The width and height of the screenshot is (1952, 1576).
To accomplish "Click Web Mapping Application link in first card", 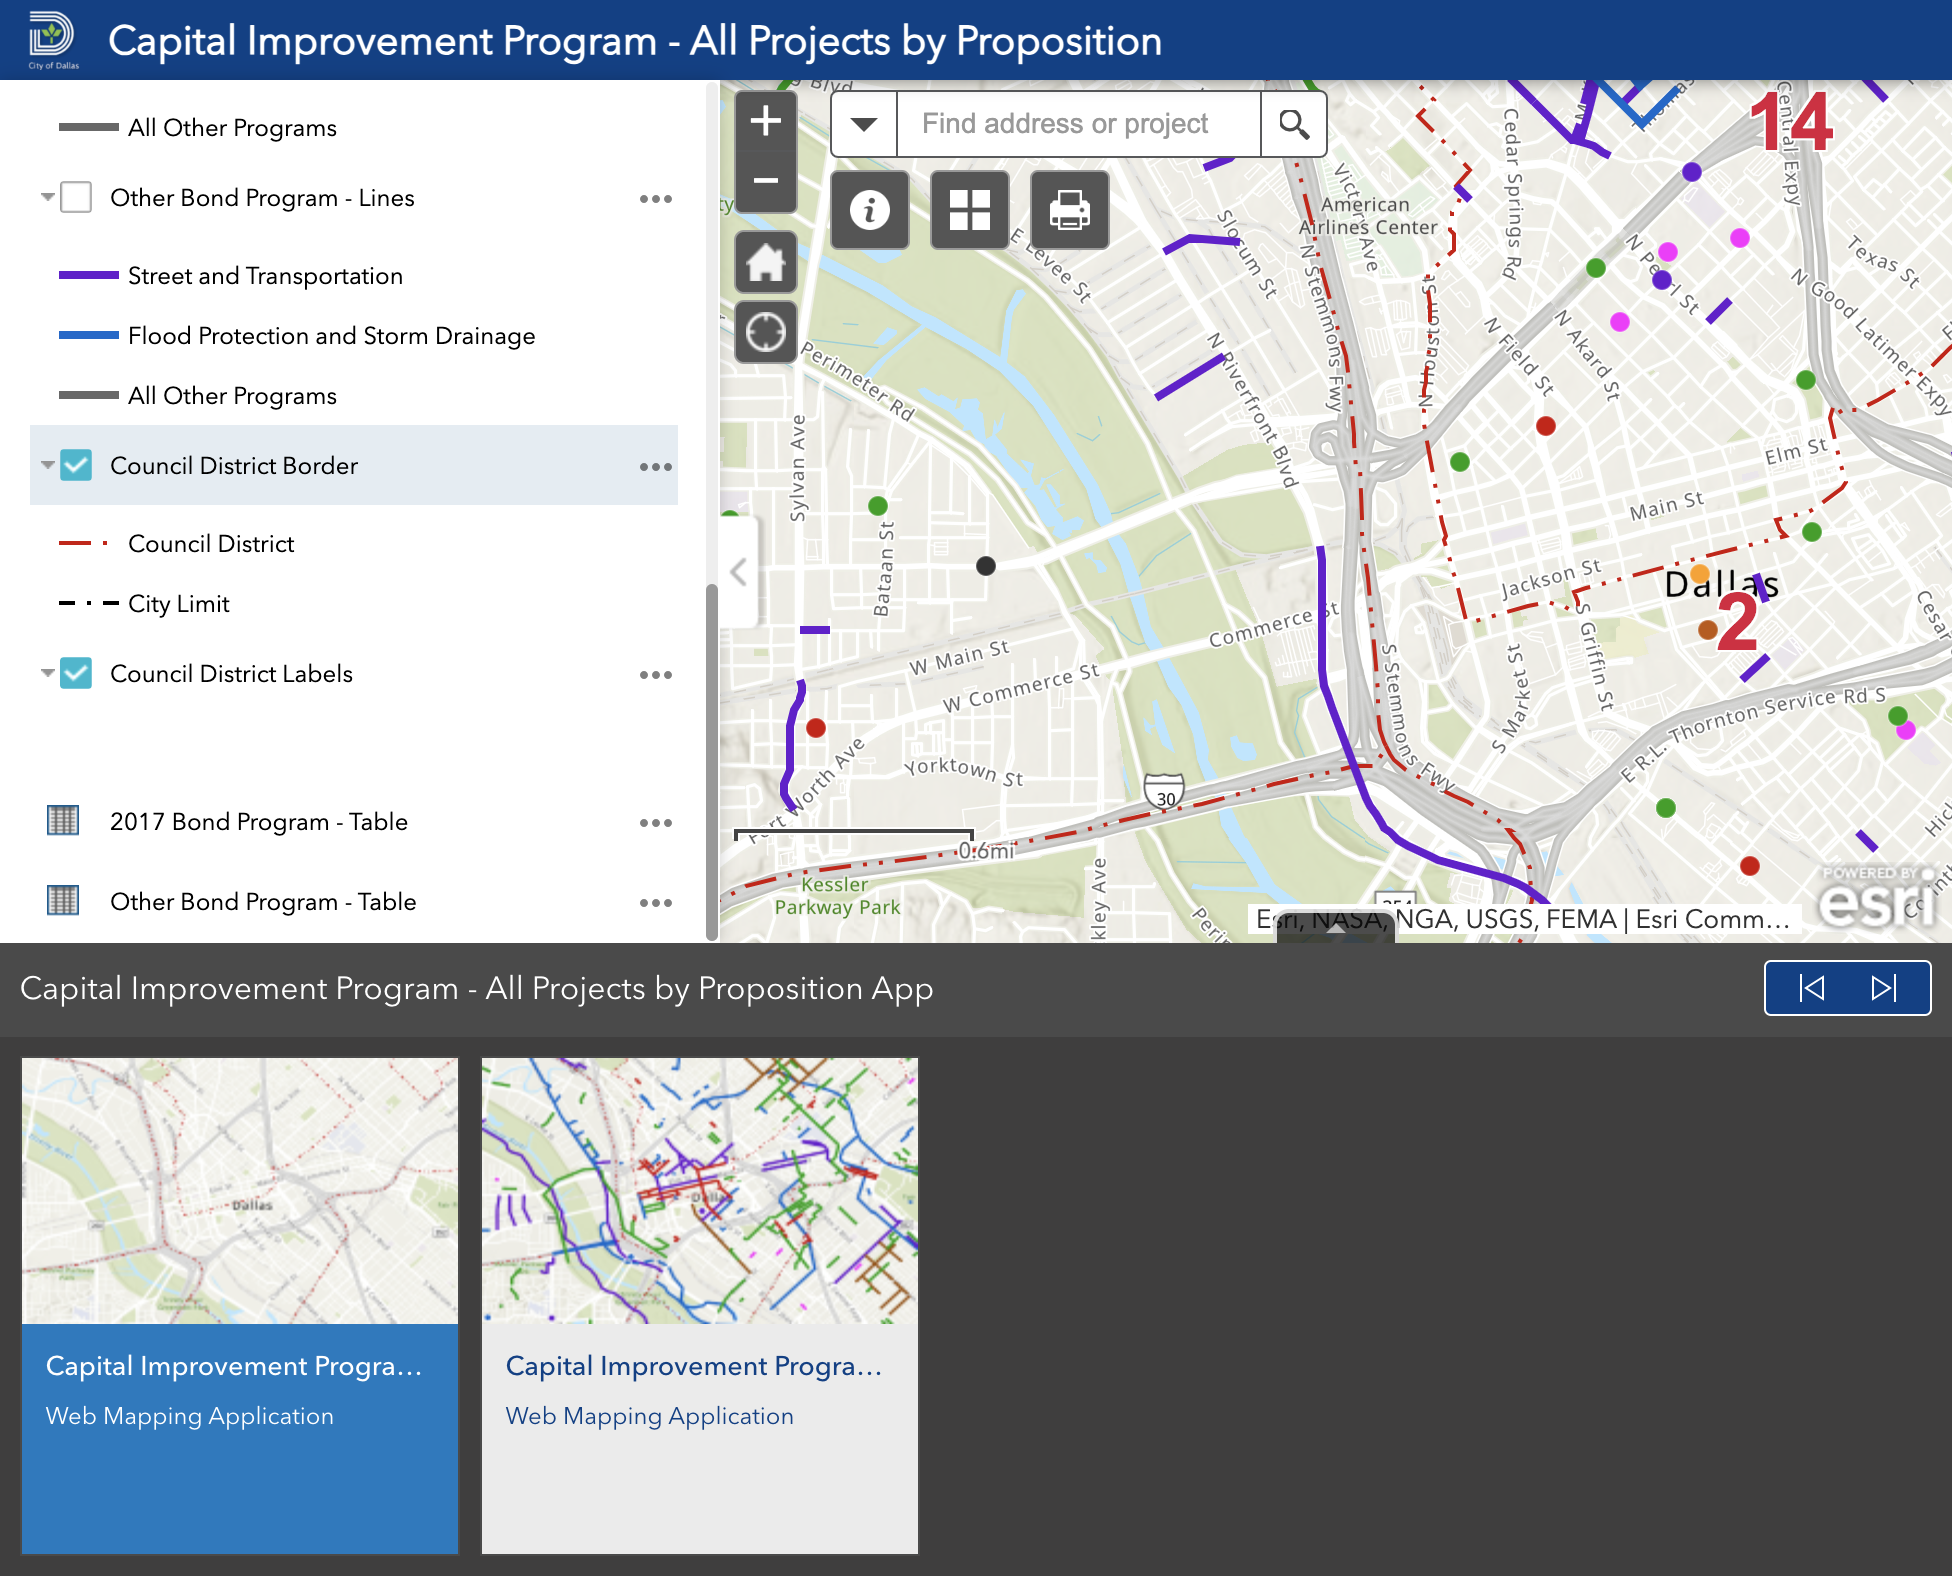I will 190,1416.
